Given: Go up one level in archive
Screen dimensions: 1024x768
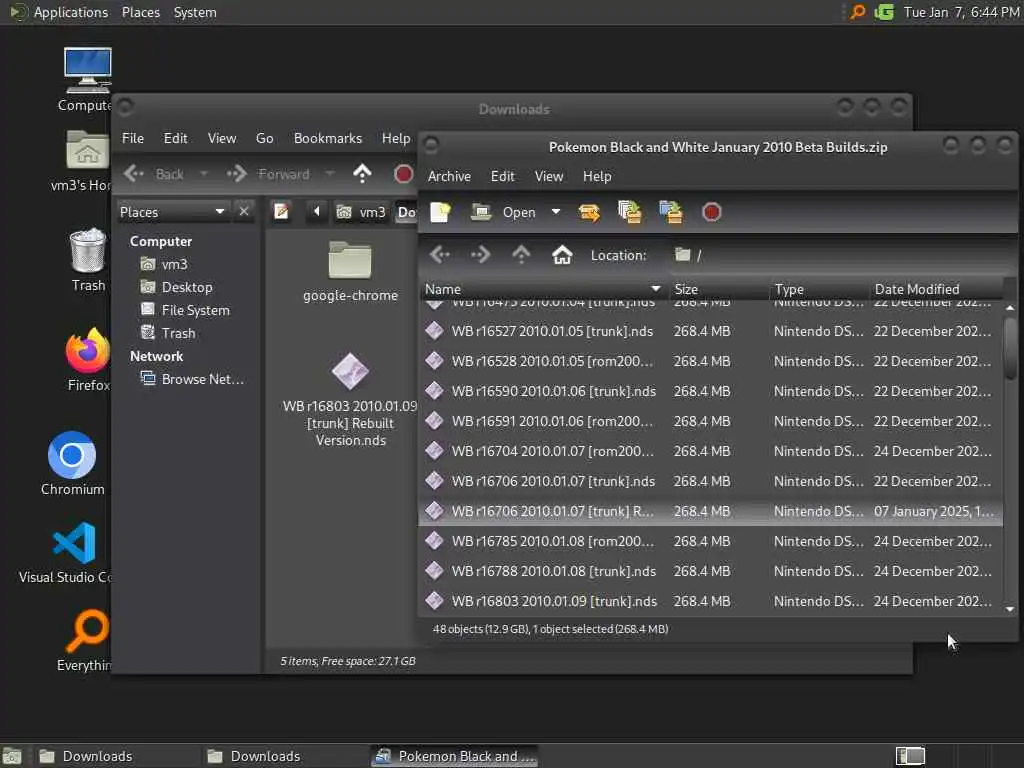Looking at the screenshot, I should (x=521, y=255).
